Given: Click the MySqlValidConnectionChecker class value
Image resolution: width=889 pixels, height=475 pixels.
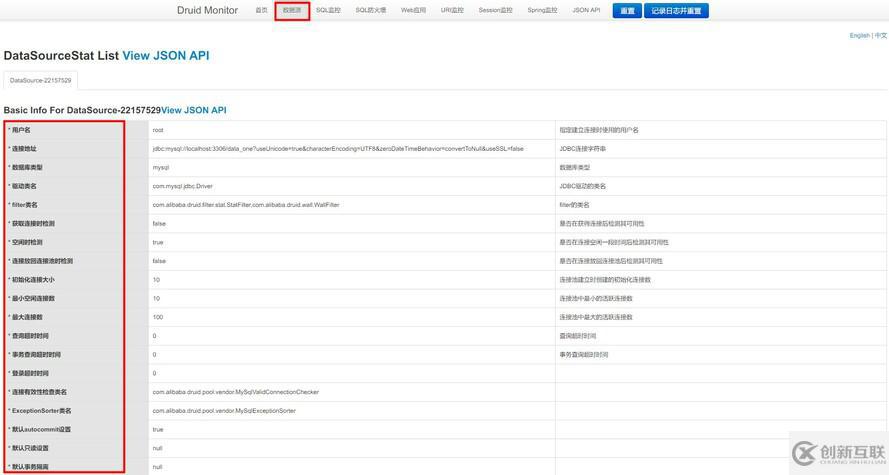Looking at the screenshot, I should pyautogui.click(x=236, y=392).
